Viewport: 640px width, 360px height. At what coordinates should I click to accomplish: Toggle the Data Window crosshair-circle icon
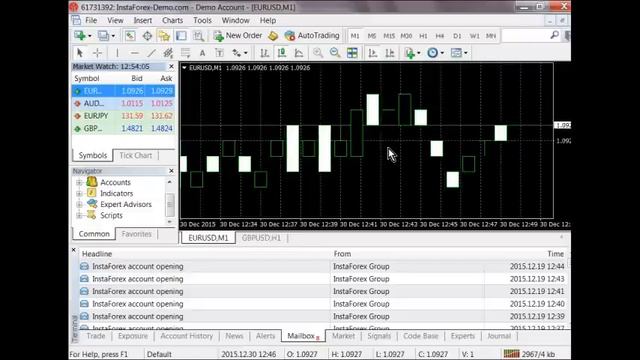tap(147, 36)
